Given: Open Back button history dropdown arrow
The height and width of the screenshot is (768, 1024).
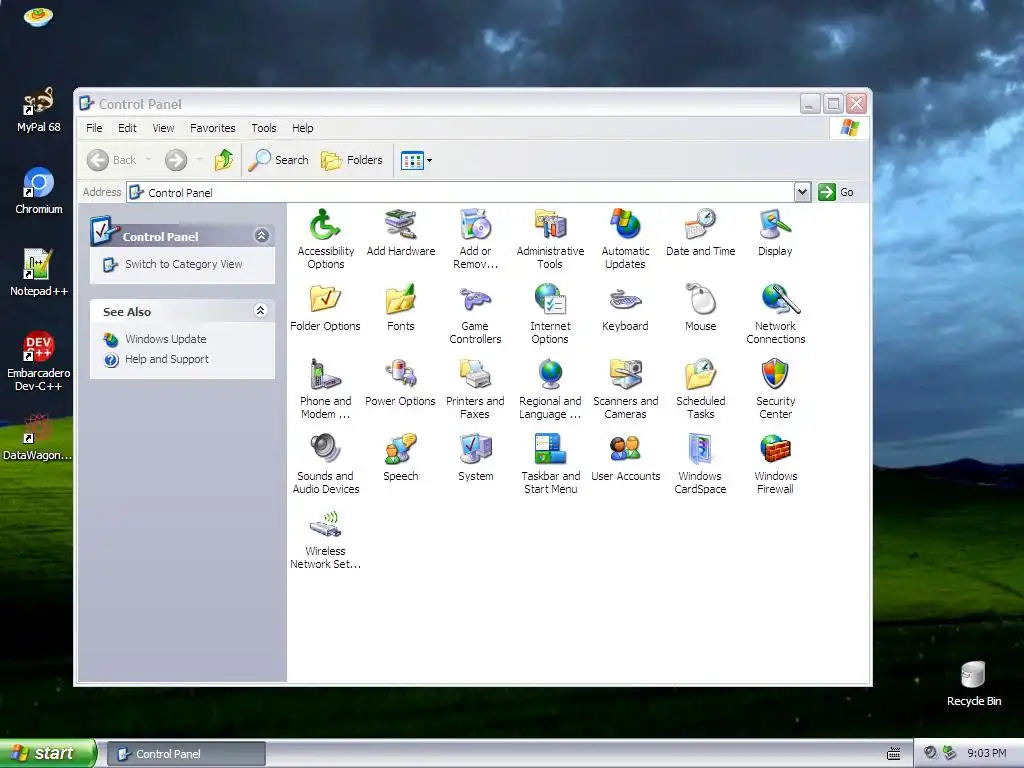Looking at the screenshot, I should click(148, 160).
